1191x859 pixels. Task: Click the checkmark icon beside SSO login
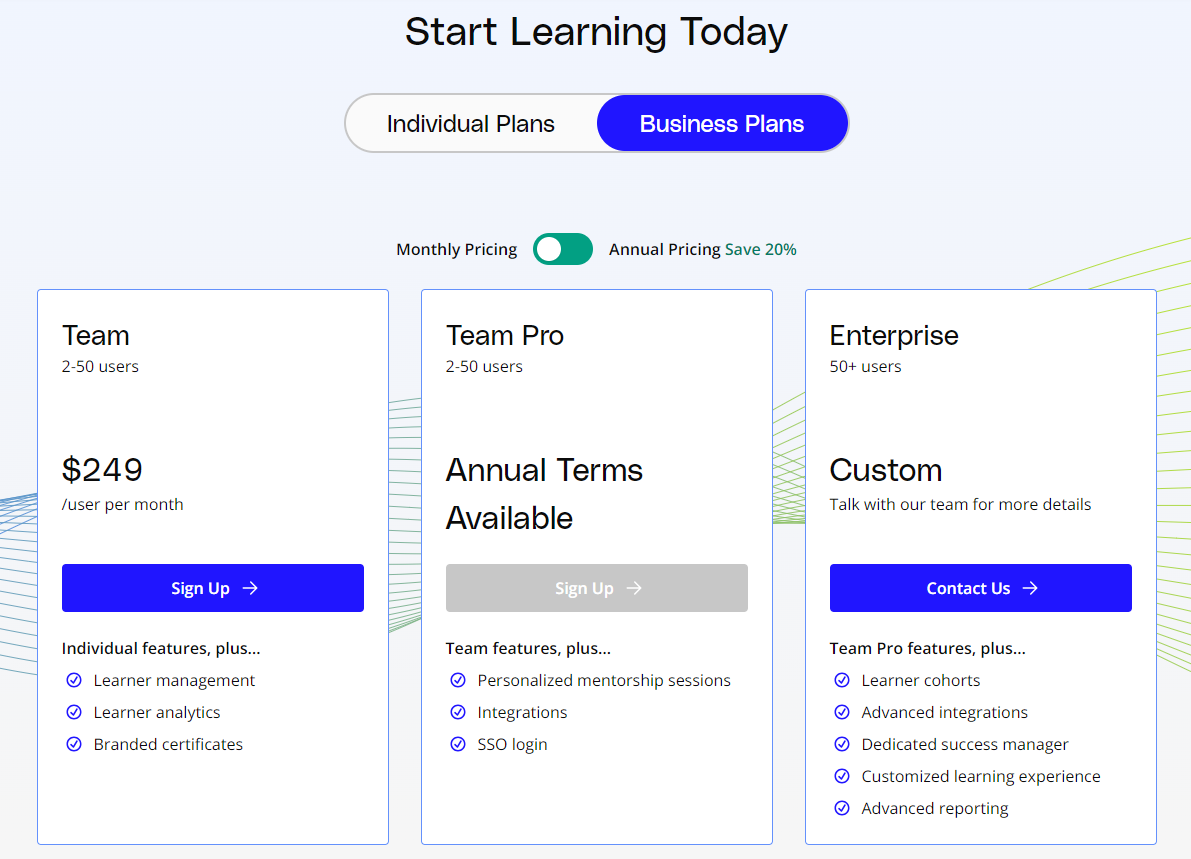pyautogui.click(x=458, y=744)
